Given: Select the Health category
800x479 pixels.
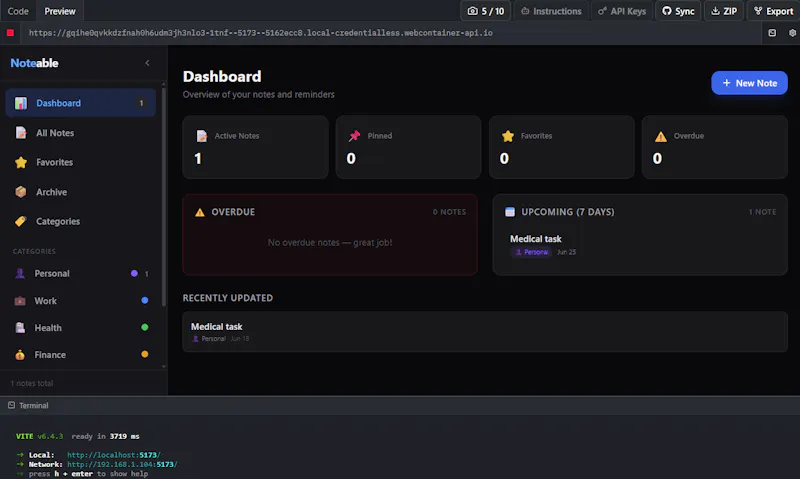Looking at the screenshot, I should pos(81,327).
